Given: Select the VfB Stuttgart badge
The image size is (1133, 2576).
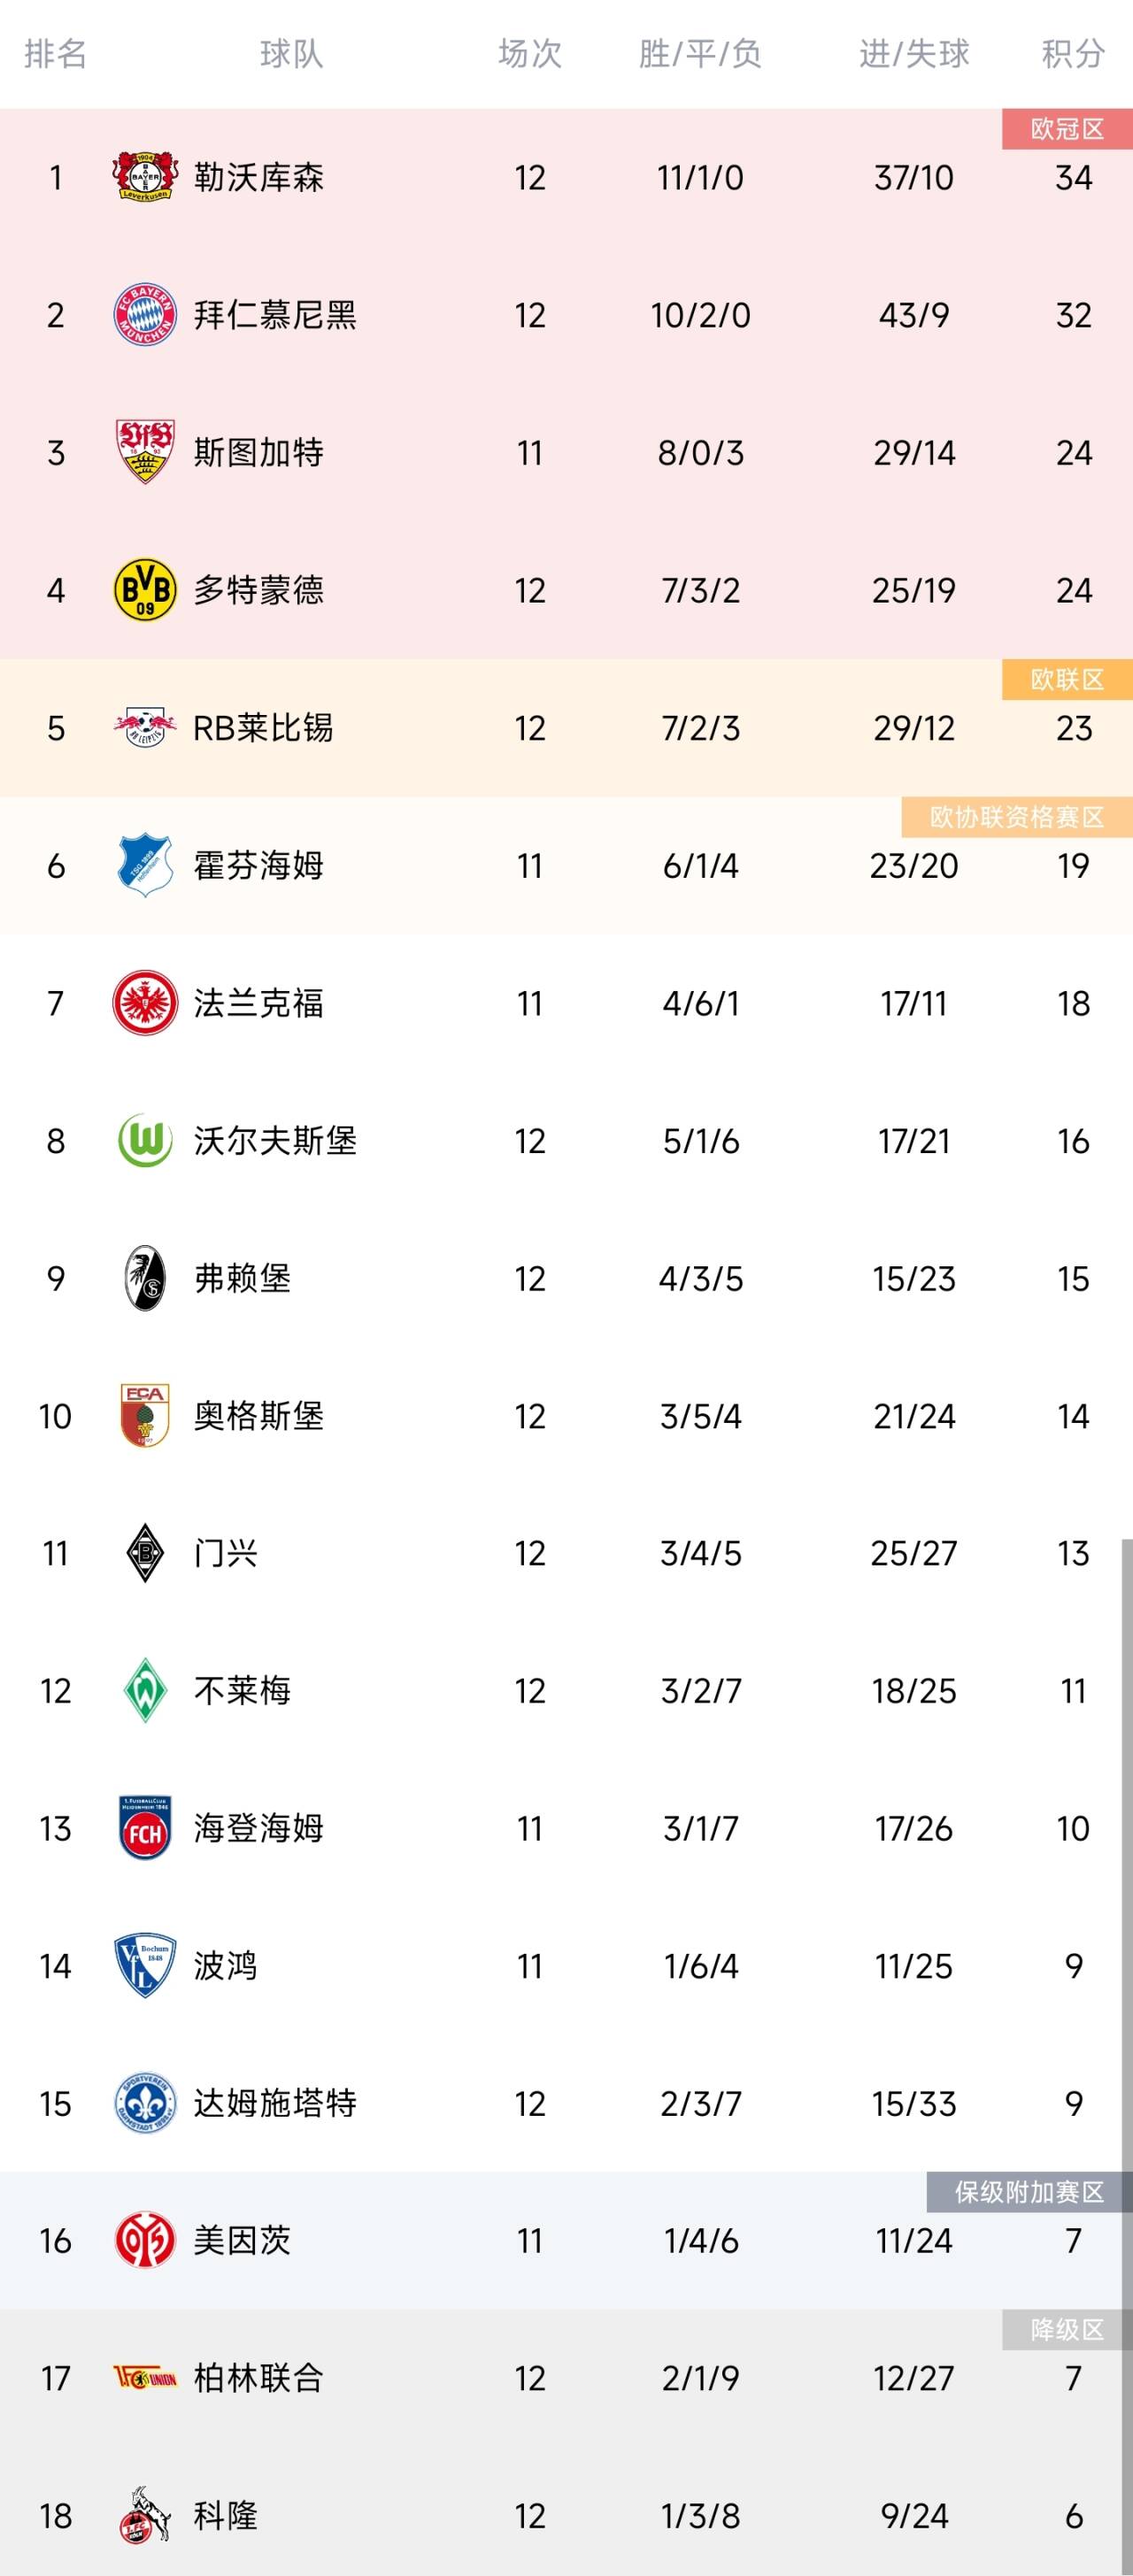Looking at the screenshot, I should click(145, 452).
